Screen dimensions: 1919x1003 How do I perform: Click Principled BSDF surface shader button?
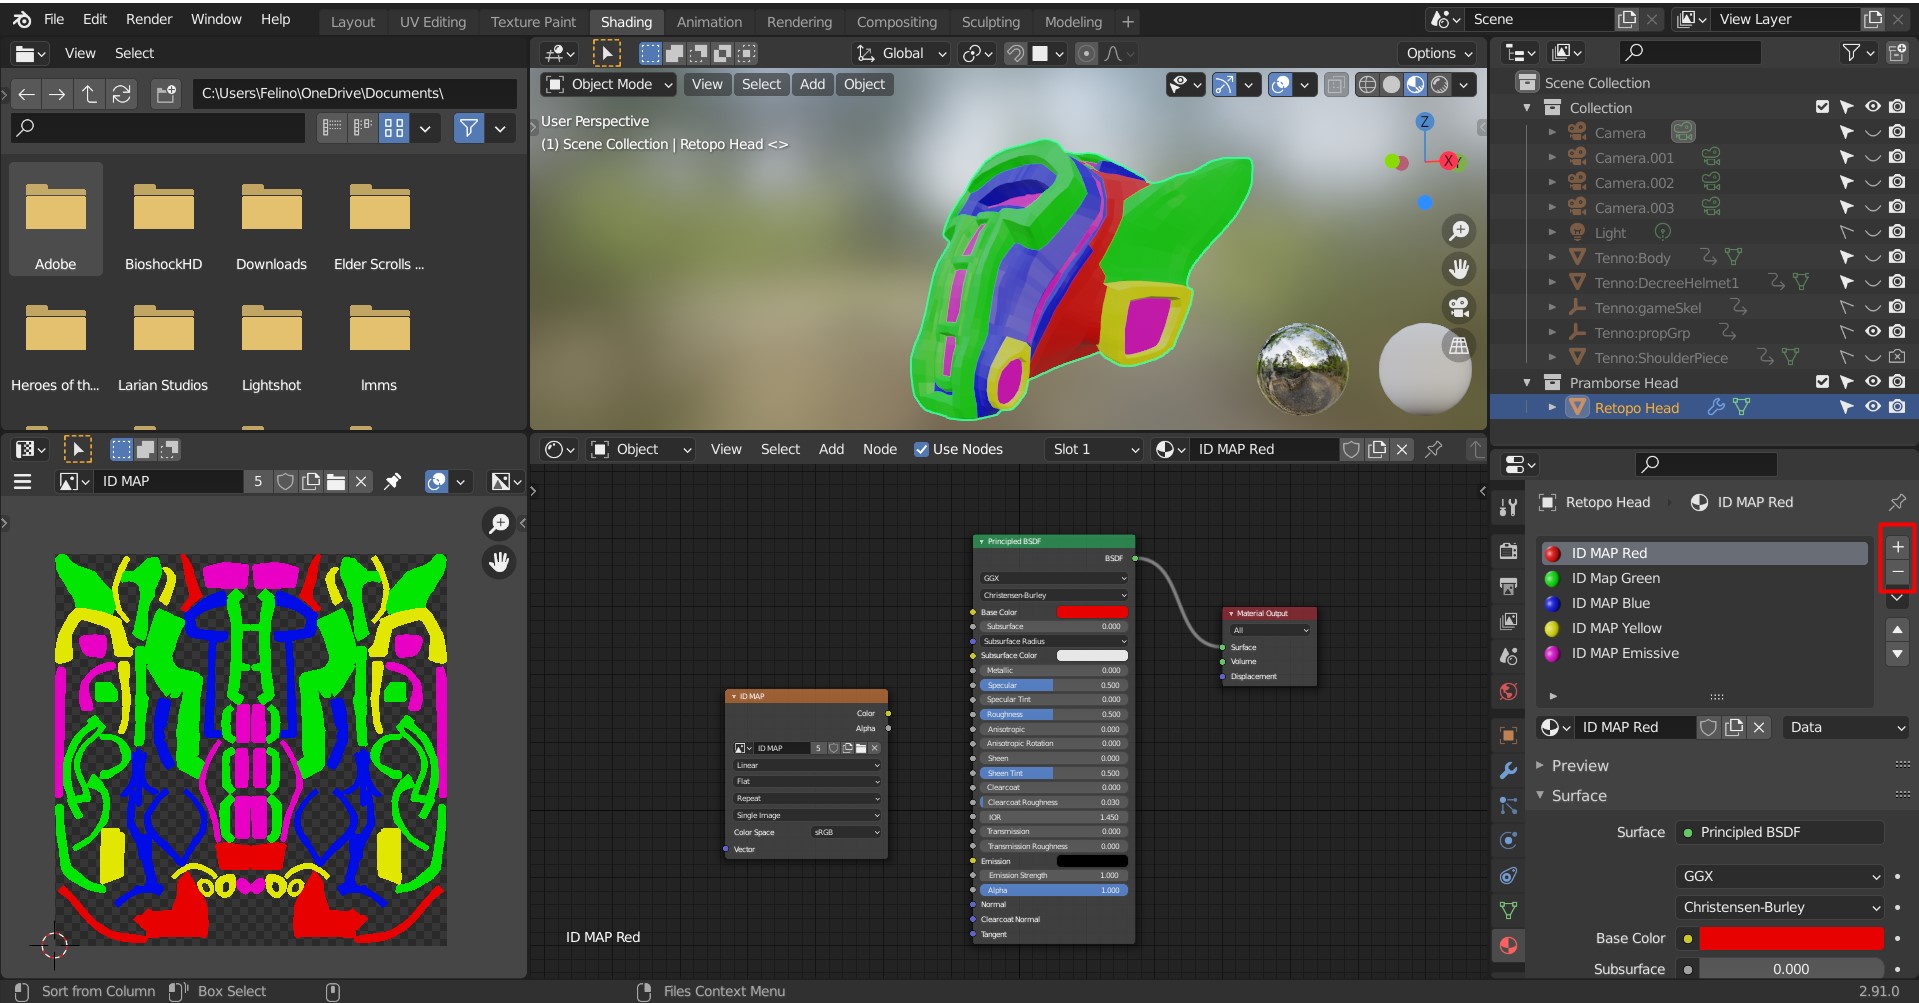click(1779, 832)
